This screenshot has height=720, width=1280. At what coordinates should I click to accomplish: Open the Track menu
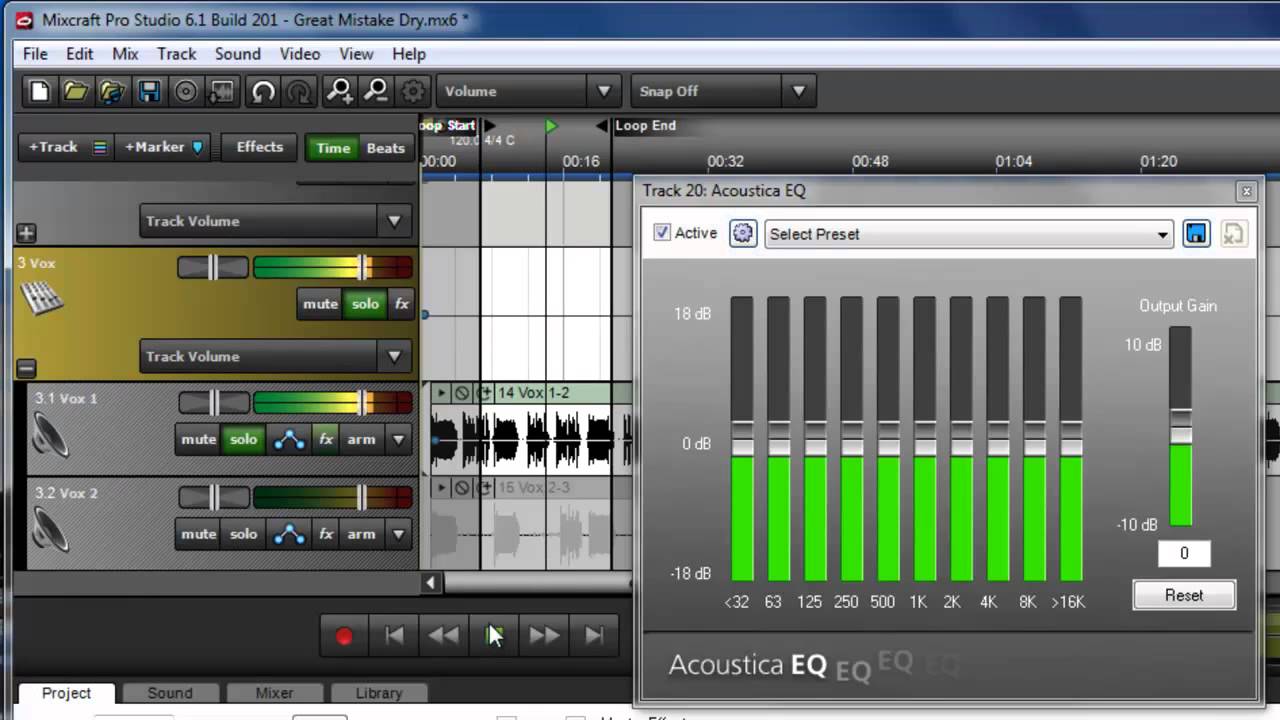176,54
